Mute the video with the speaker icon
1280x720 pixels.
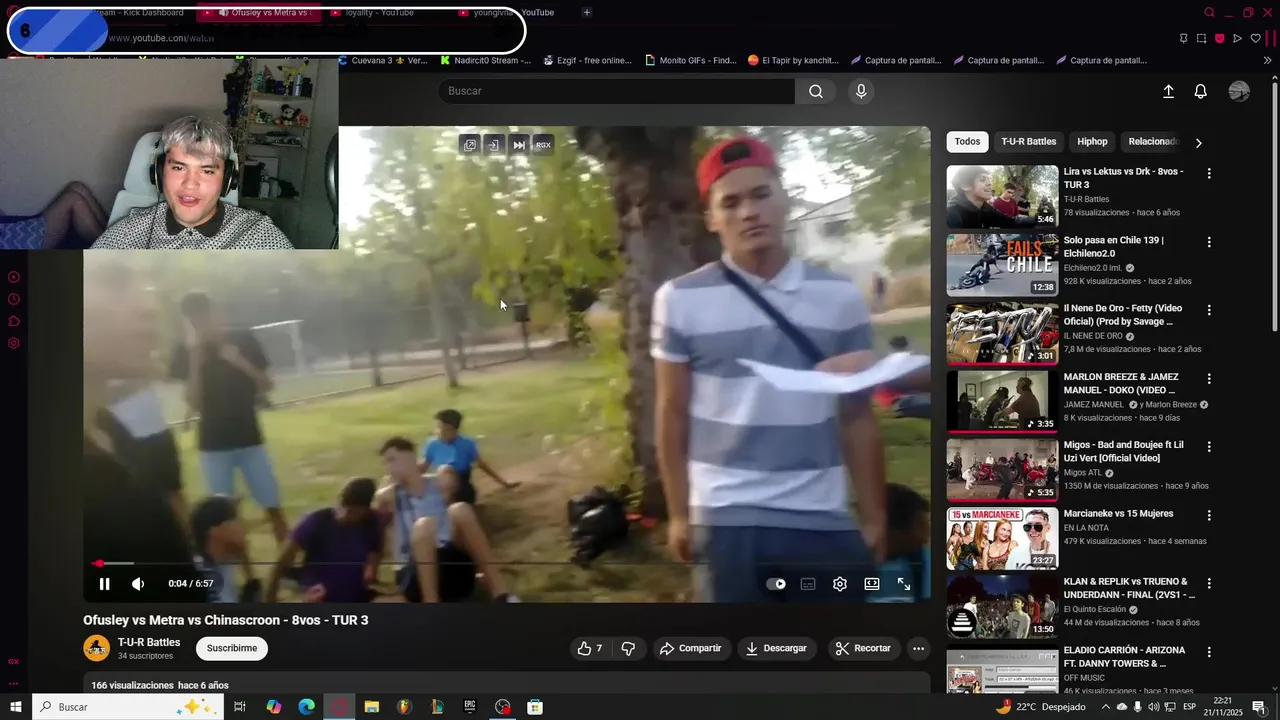coord(138,584)
